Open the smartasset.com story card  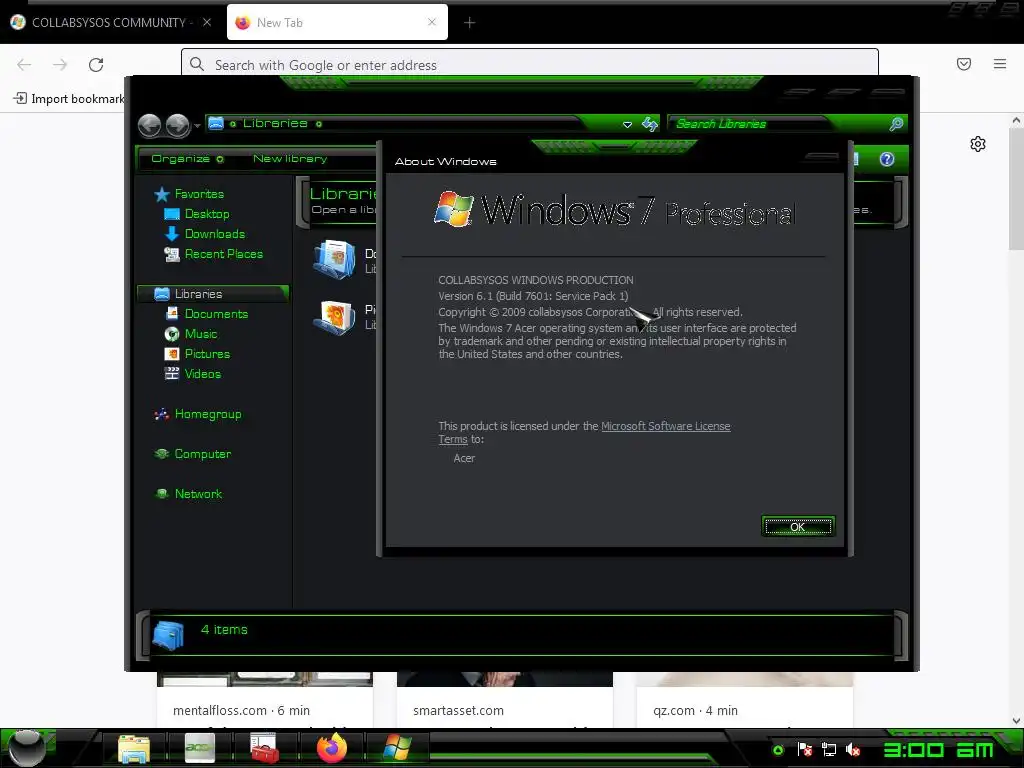505,700
